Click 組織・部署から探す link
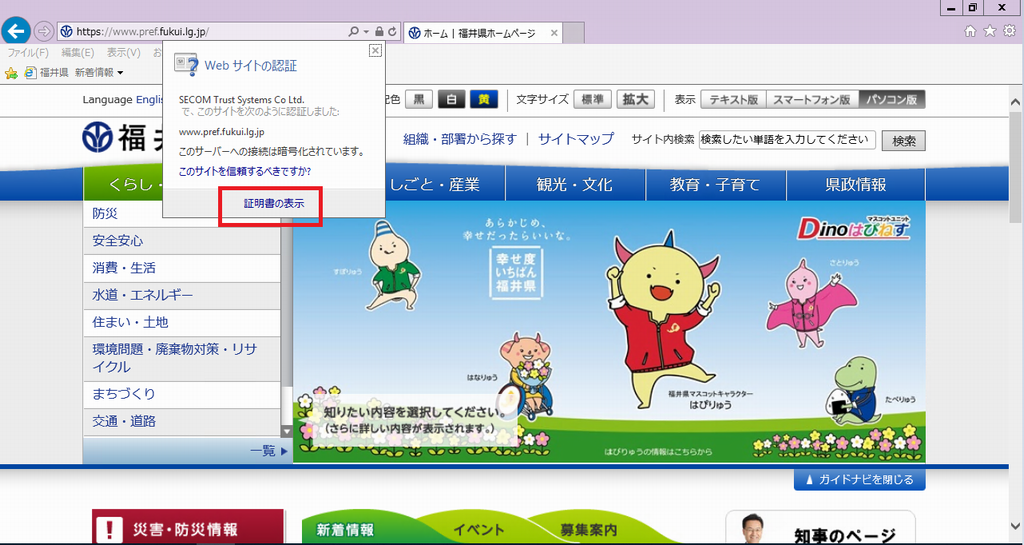The height and width of the screenshot is (545, 1024). tap(460, 139)
